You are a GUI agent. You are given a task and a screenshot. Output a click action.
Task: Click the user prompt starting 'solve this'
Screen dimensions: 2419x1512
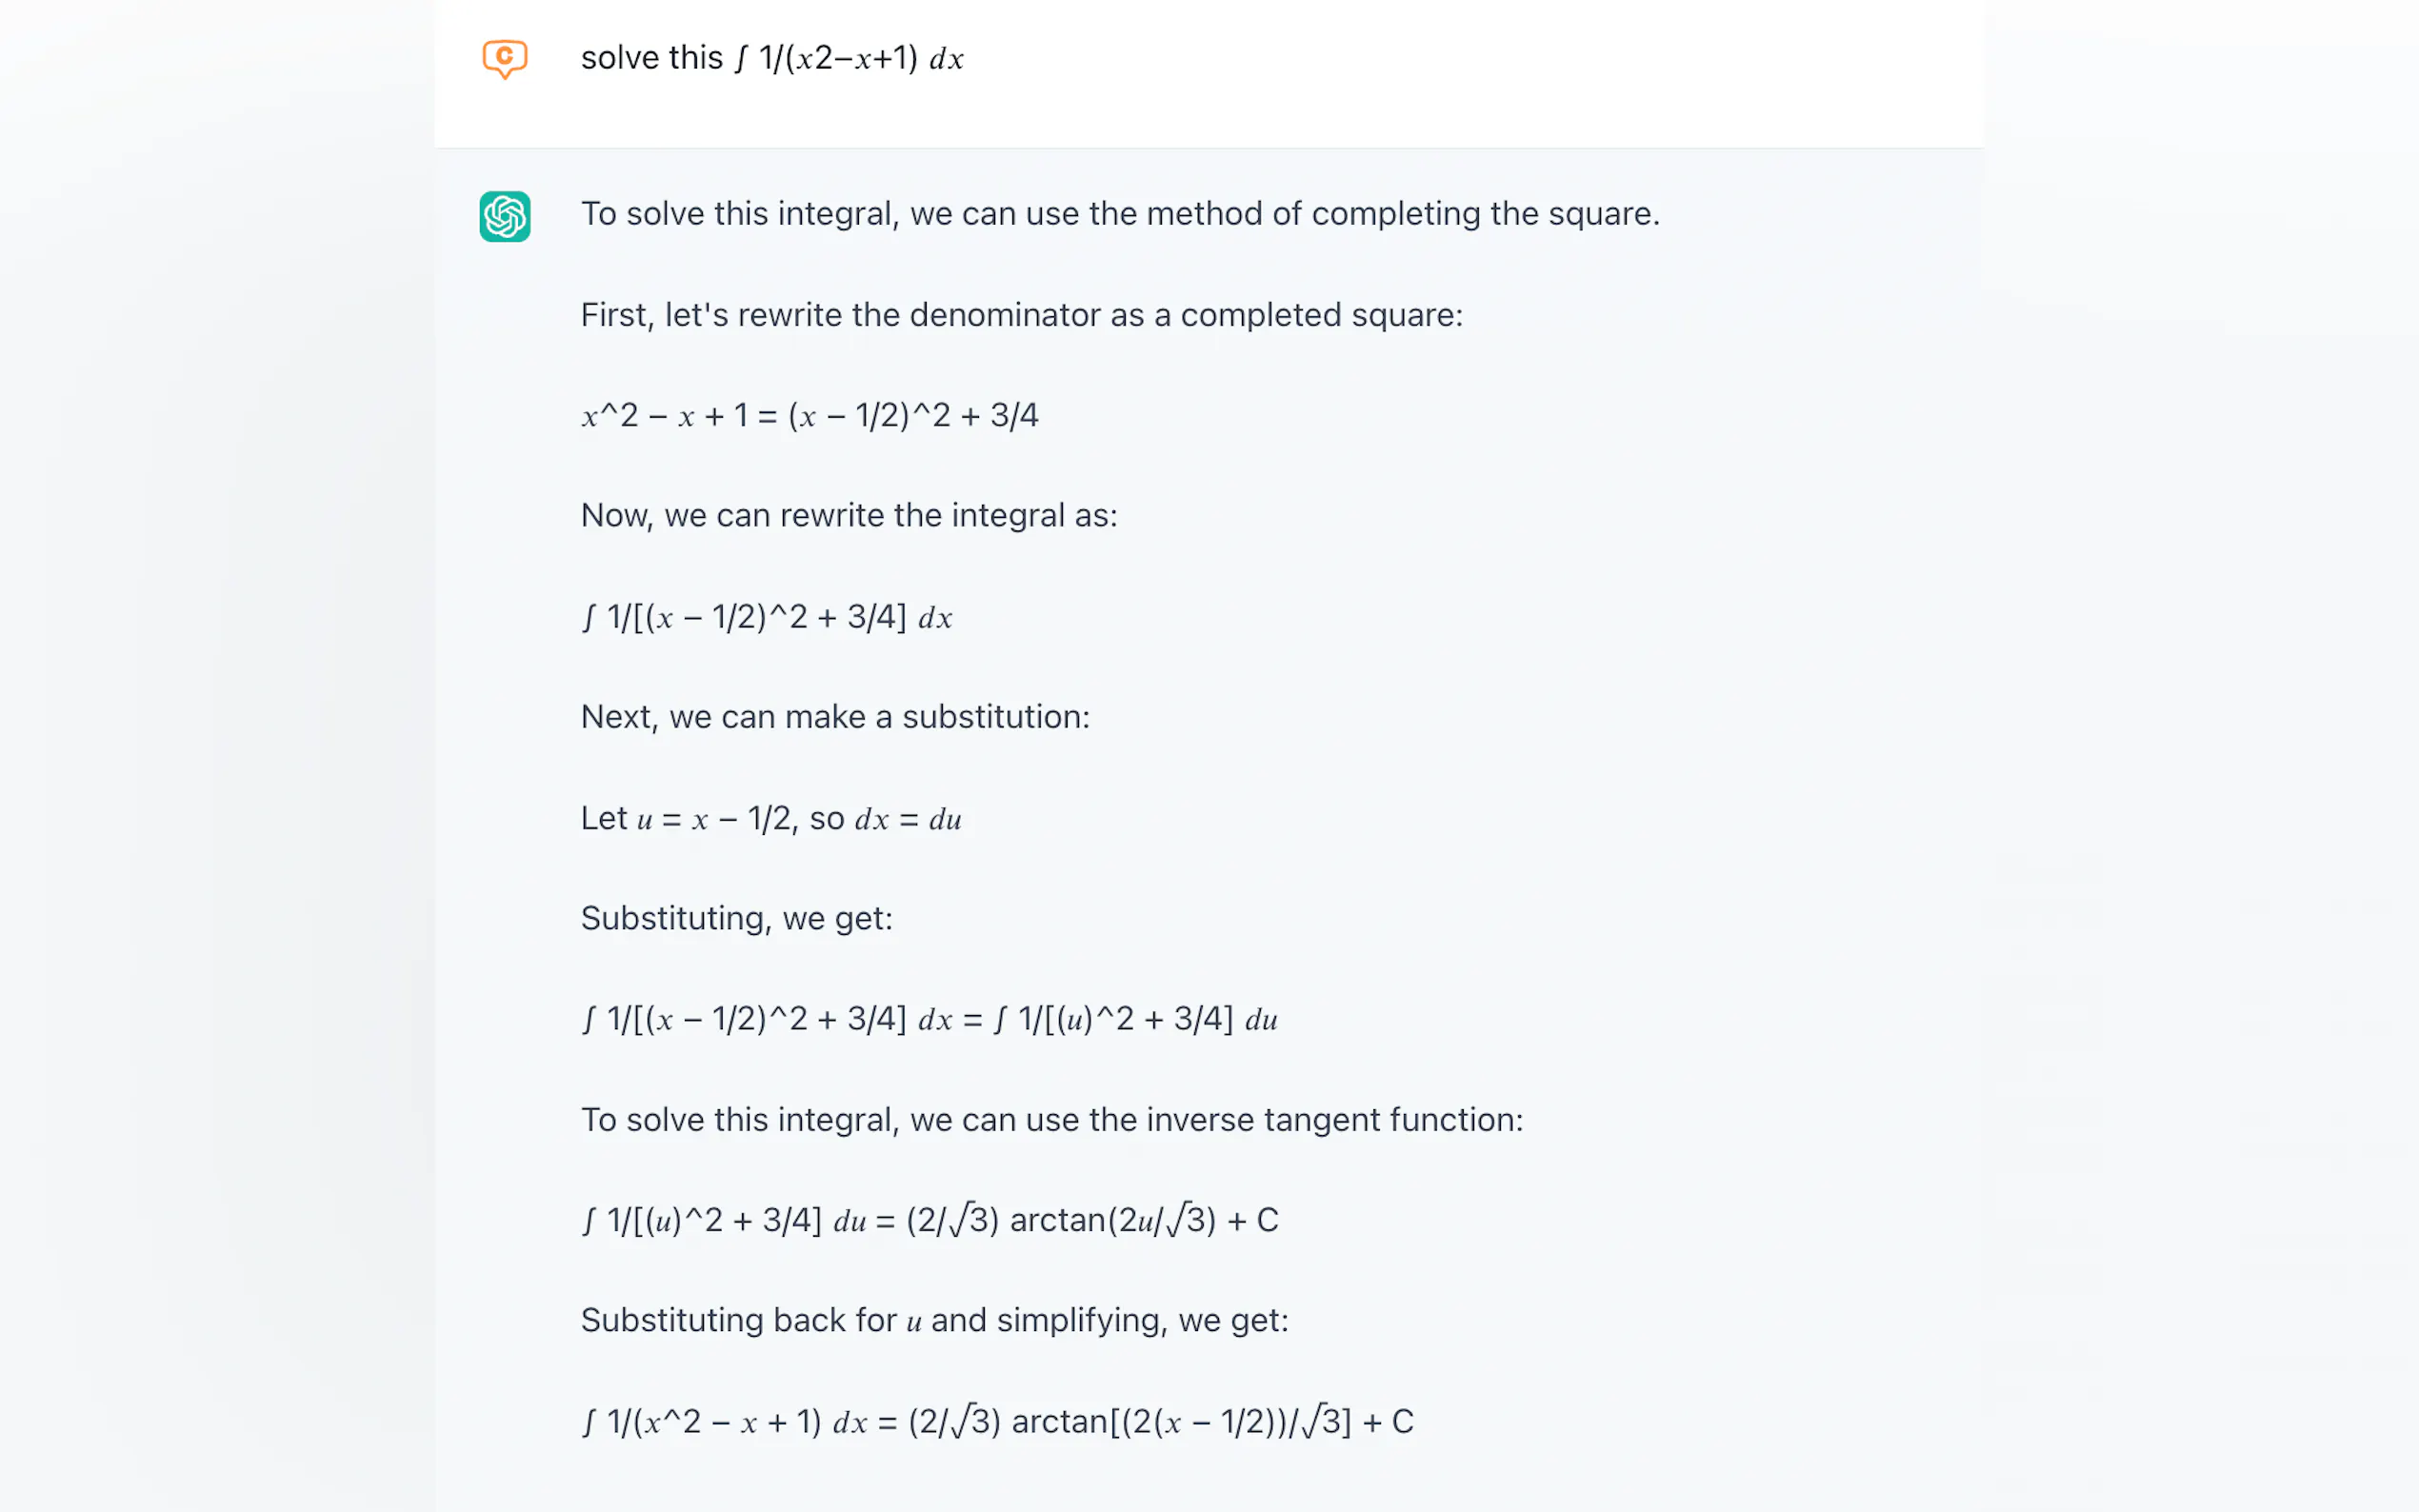[x=771, y=58]
